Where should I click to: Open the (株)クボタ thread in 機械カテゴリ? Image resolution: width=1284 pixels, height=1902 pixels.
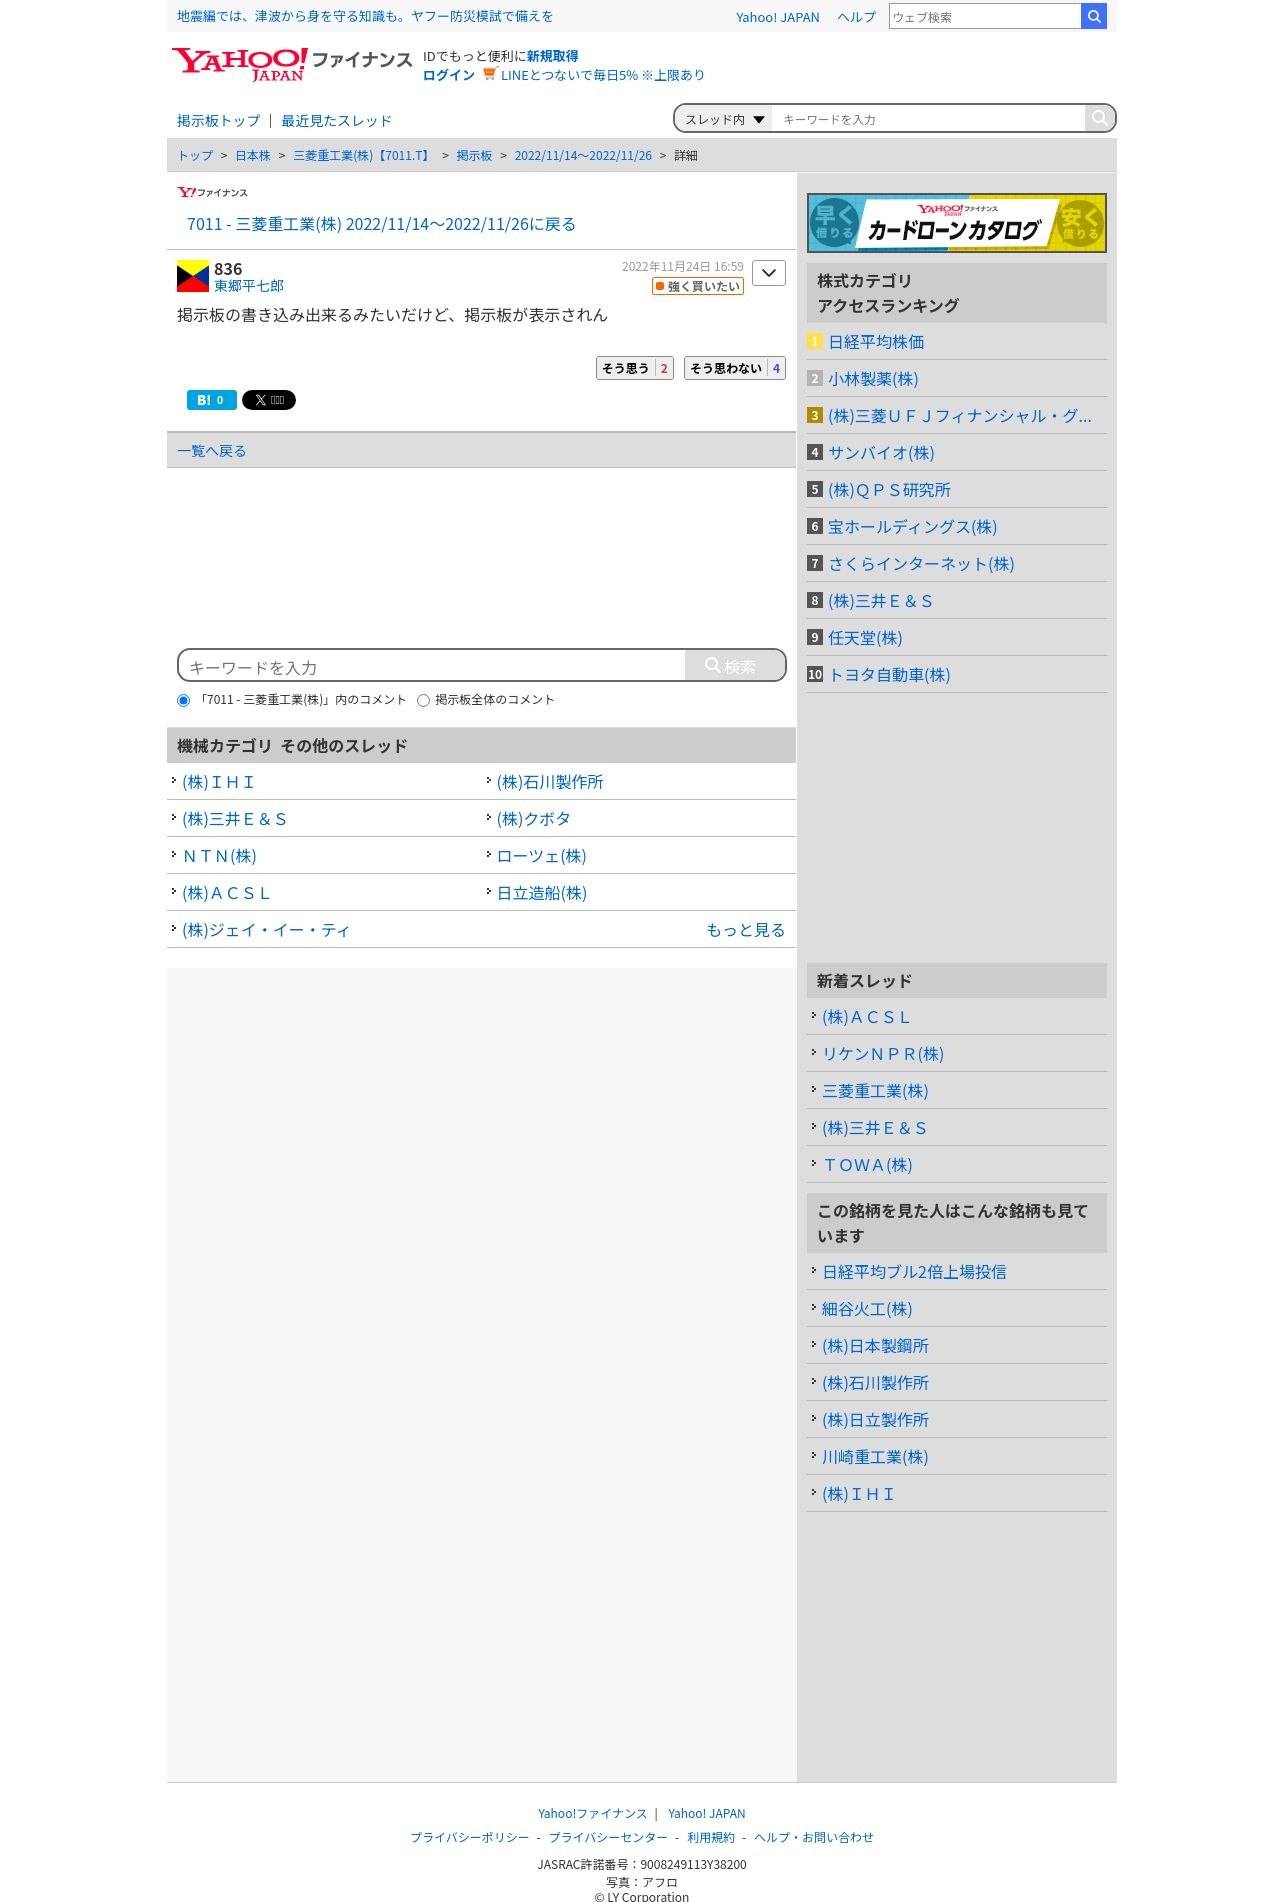(534, 819)
